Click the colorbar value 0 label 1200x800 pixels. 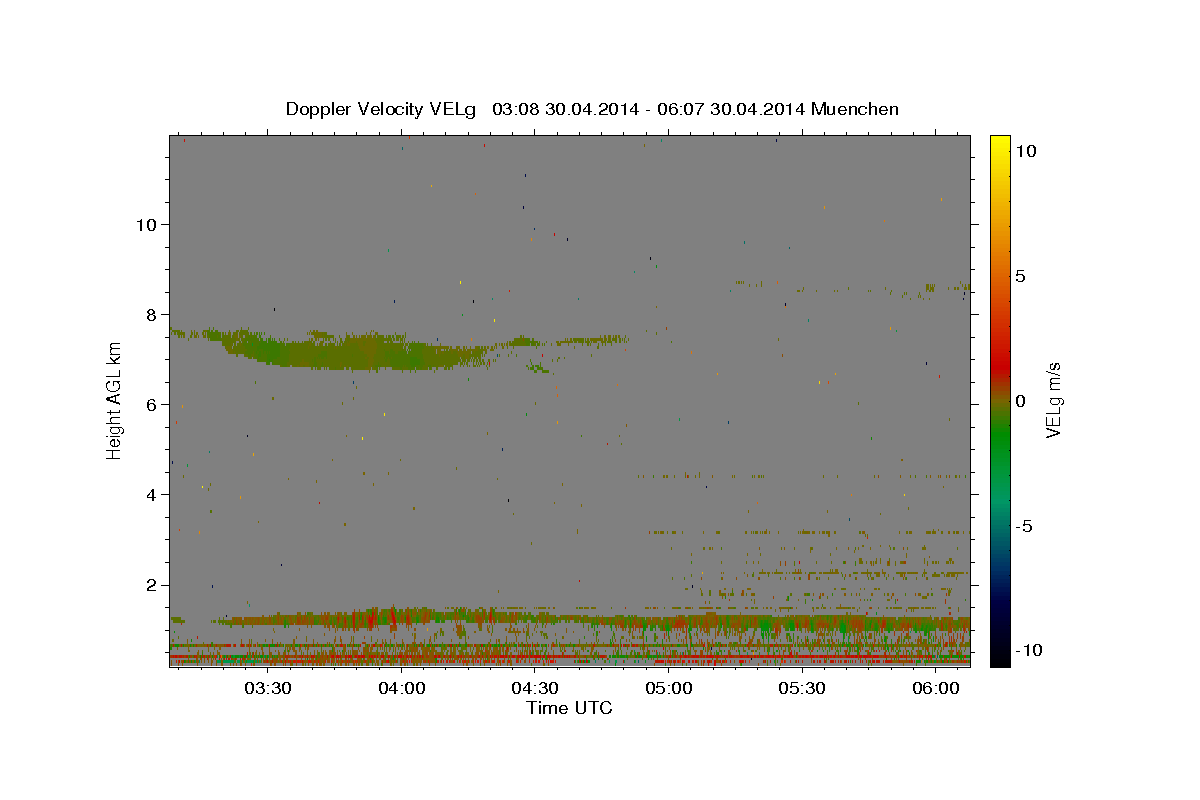tap(1020, 401)
